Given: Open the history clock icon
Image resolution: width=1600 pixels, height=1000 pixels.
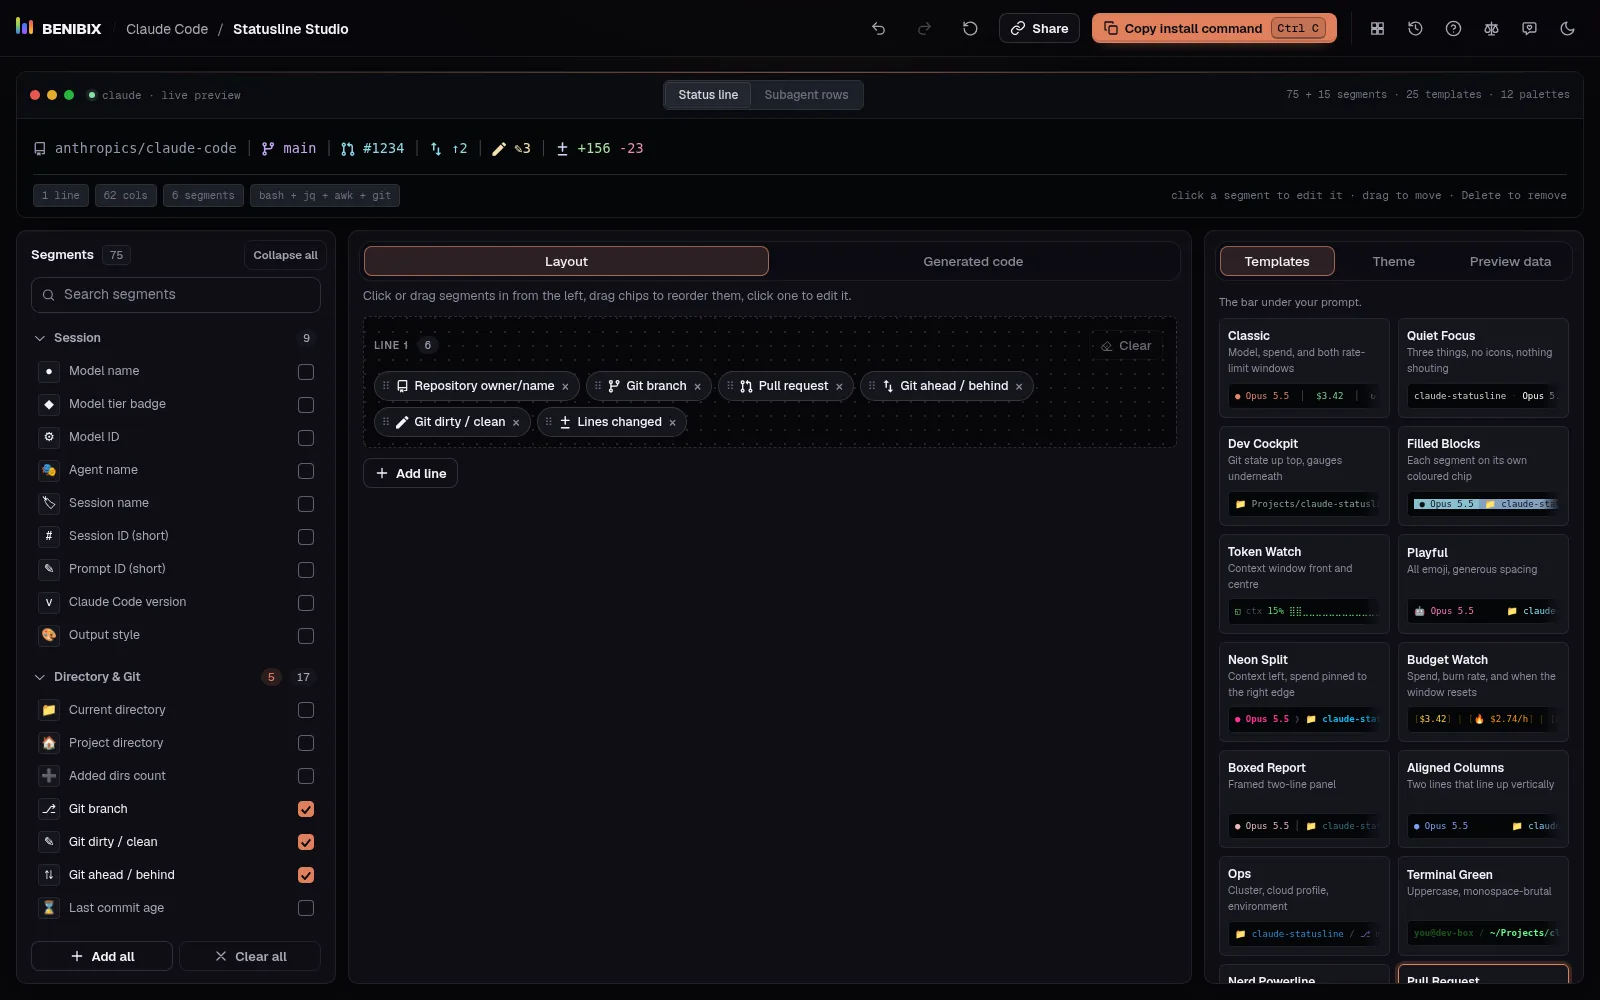Looking at the screenshot, I should pos(1415,29).
